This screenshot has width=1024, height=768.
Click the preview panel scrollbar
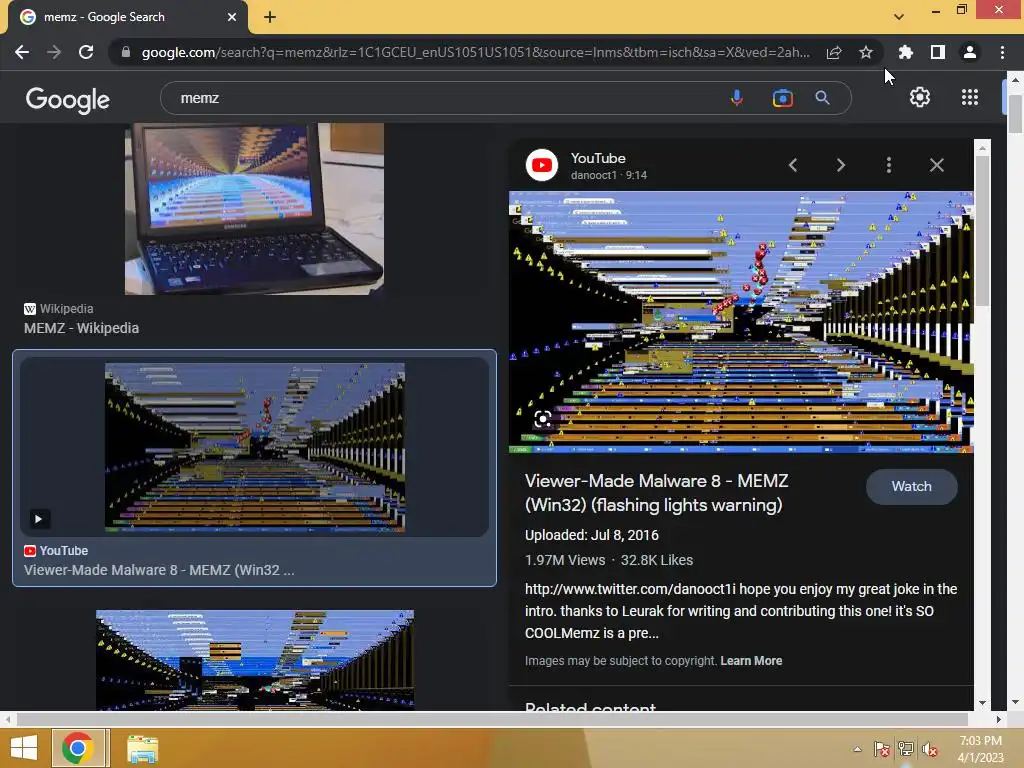982,229
